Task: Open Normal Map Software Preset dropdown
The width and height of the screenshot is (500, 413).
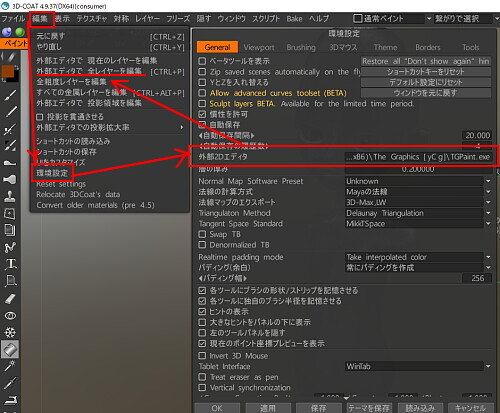Action: click(418, 181)
